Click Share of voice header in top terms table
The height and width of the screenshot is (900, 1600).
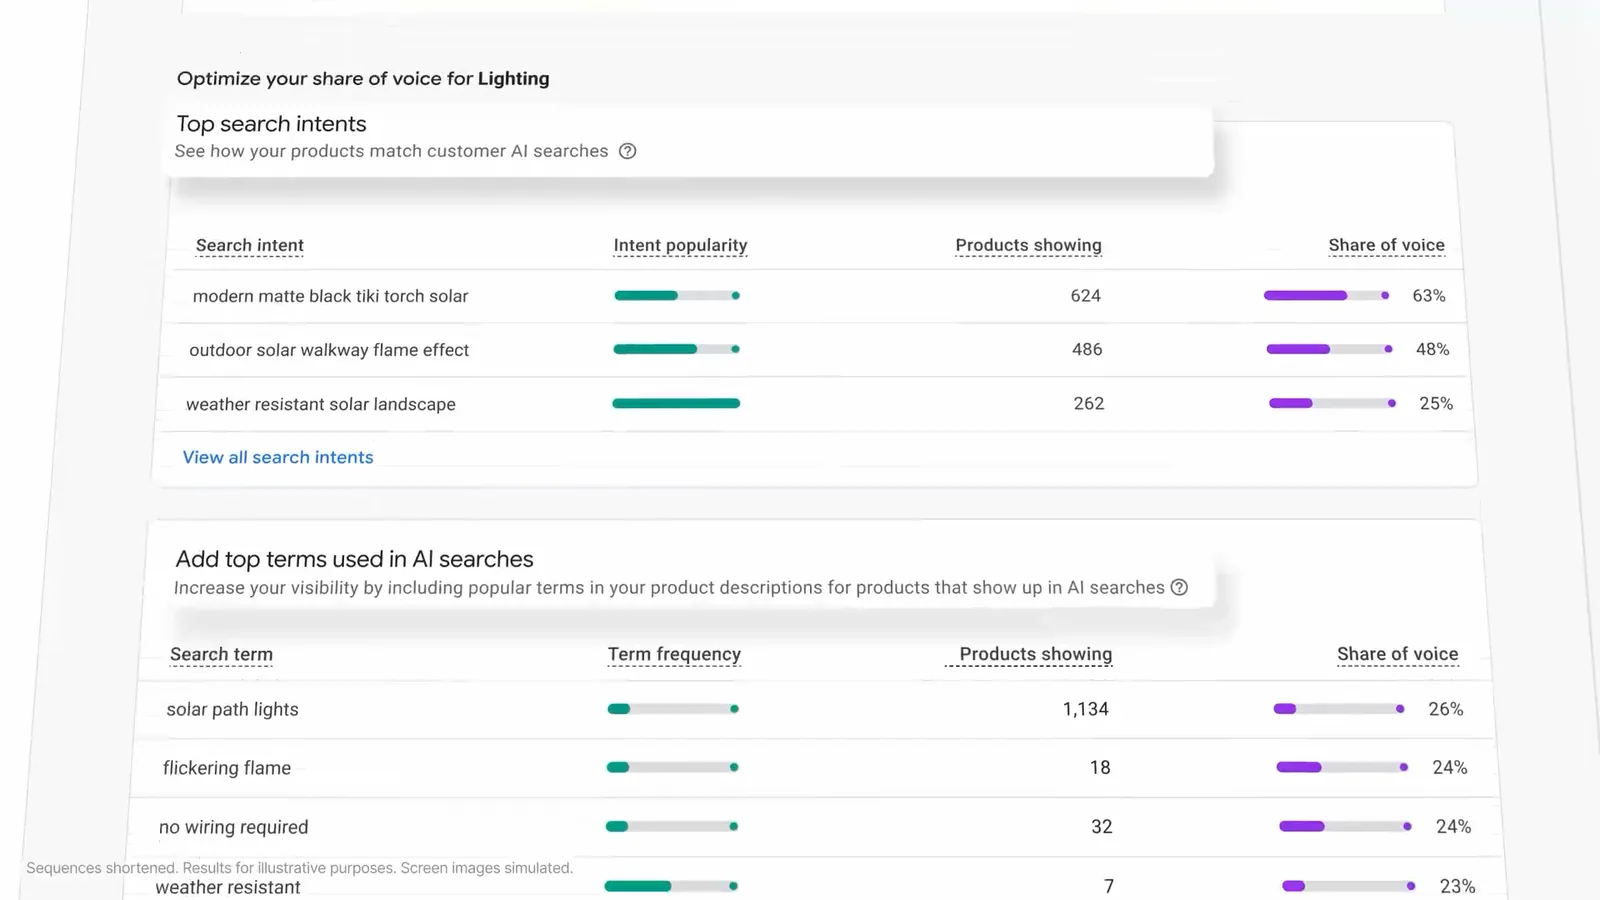point(1397,654)
